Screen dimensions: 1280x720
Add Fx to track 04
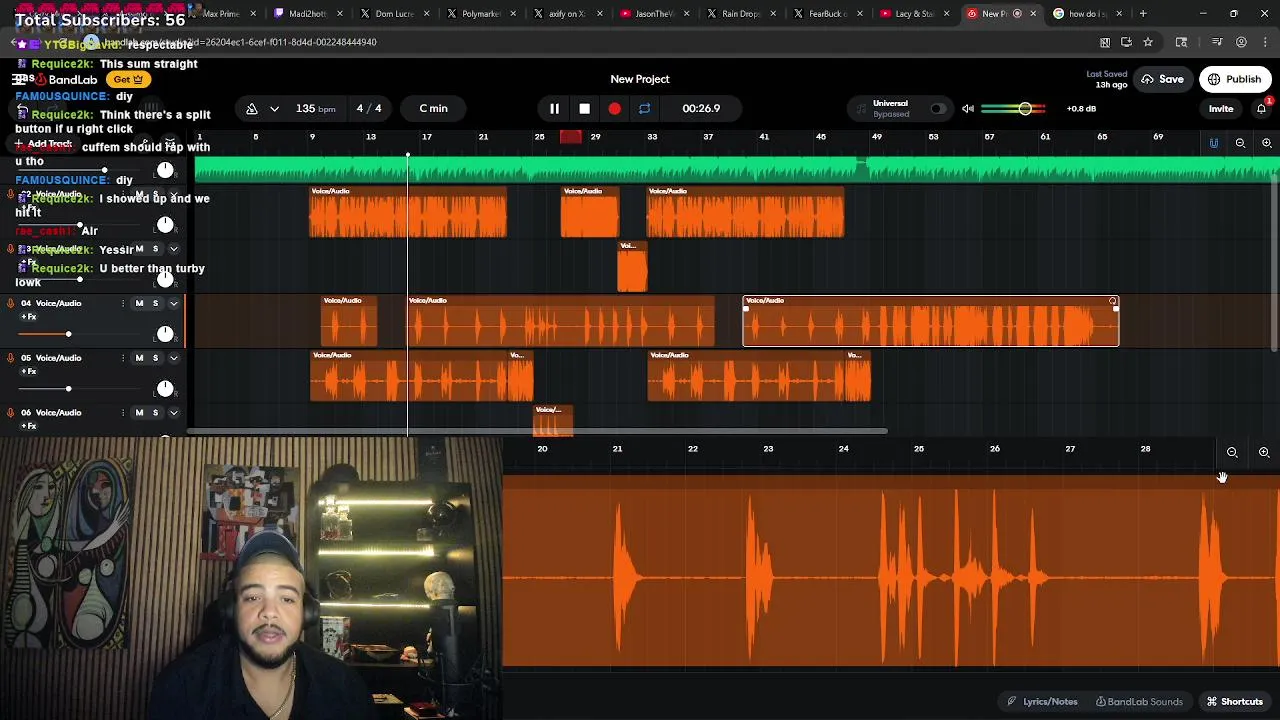29,317
